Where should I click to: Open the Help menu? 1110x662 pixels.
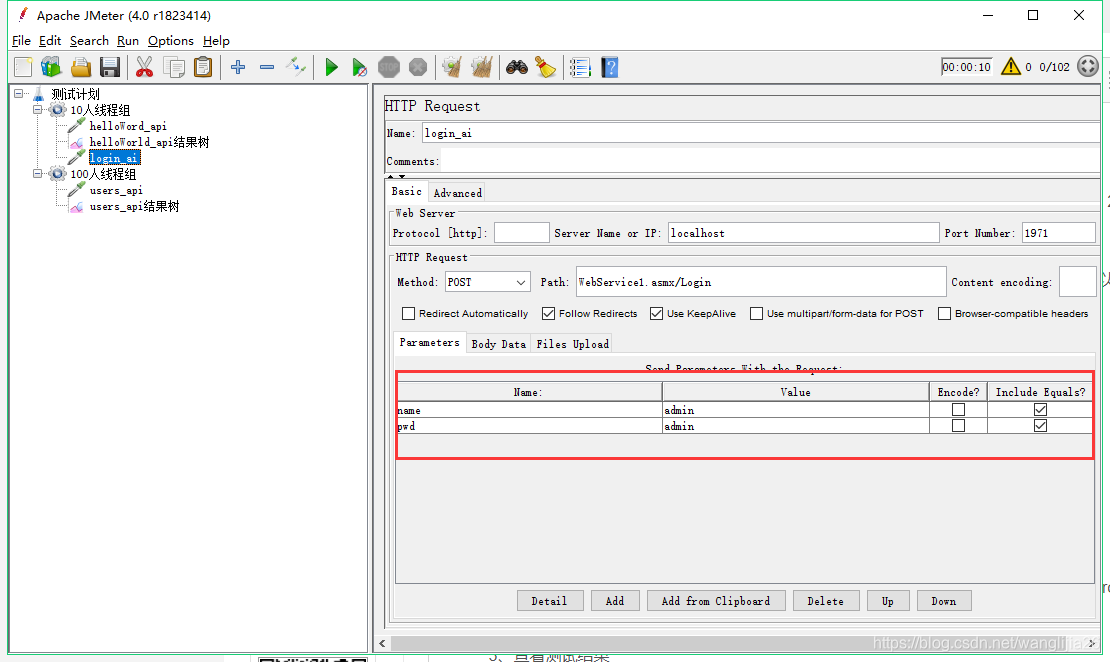216,40
